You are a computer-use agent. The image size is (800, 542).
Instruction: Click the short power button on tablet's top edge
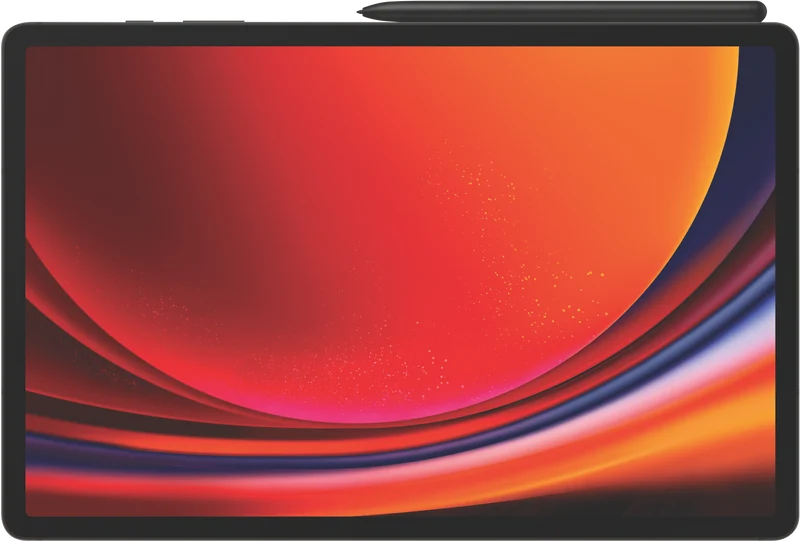[139, 21]
